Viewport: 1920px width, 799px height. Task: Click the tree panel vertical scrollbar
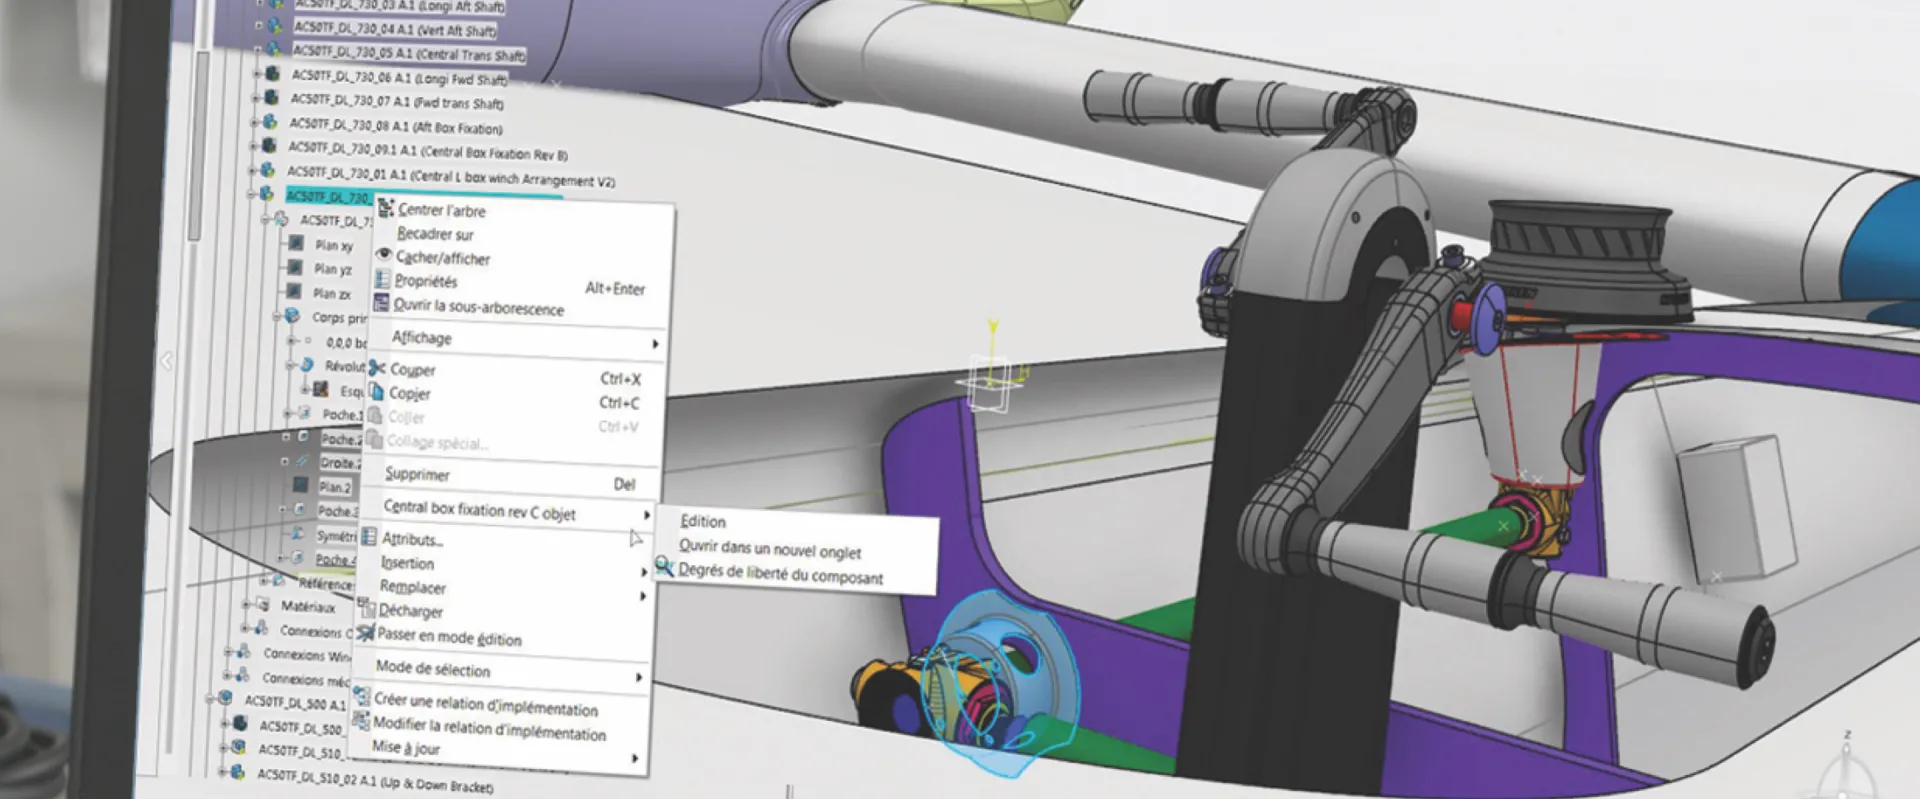(197, 150)
